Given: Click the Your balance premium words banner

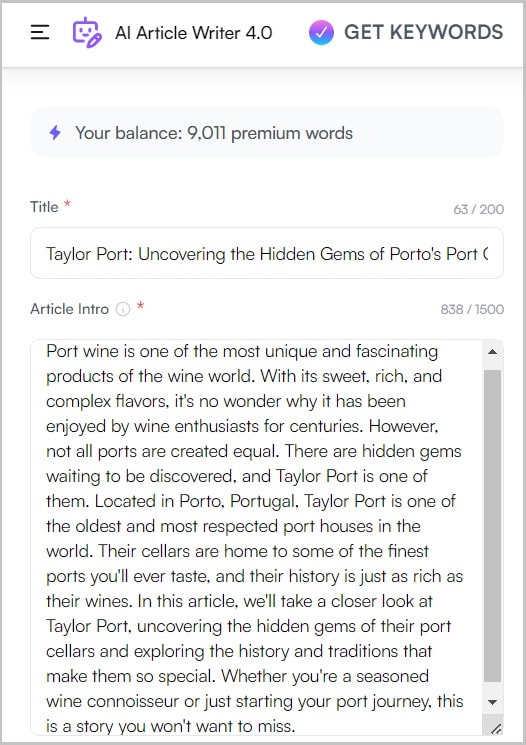Looking at the screenshot, I should (267, 133).
